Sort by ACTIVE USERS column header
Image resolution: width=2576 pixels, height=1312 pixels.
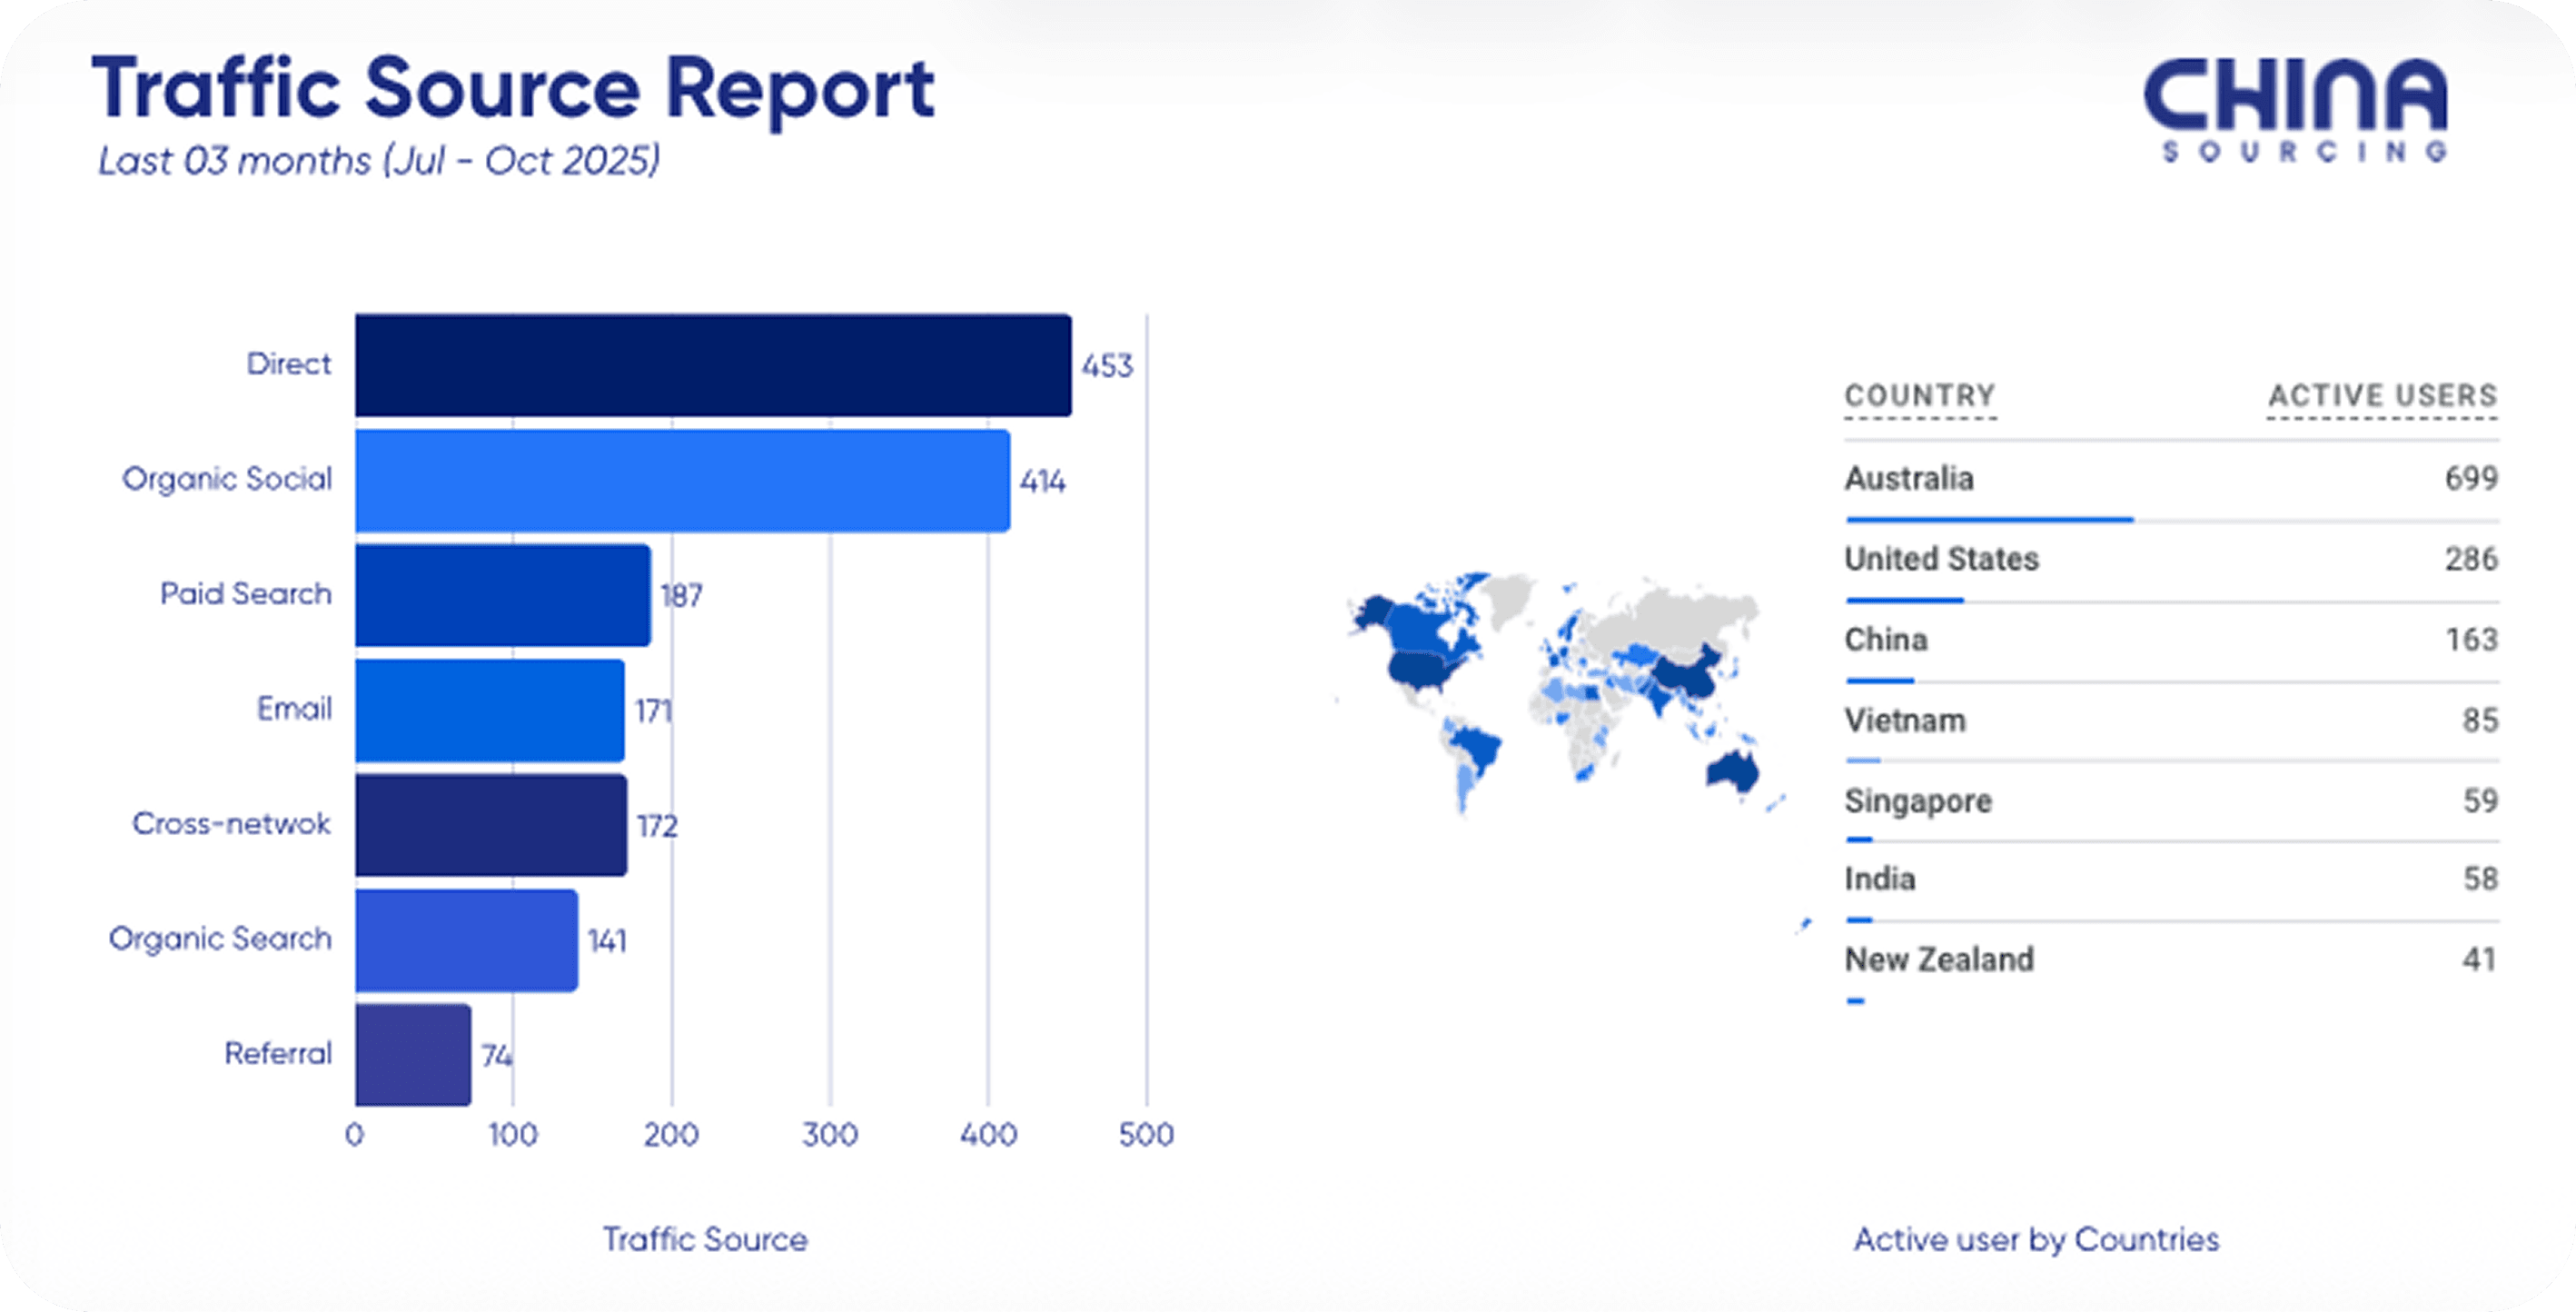2382,396
